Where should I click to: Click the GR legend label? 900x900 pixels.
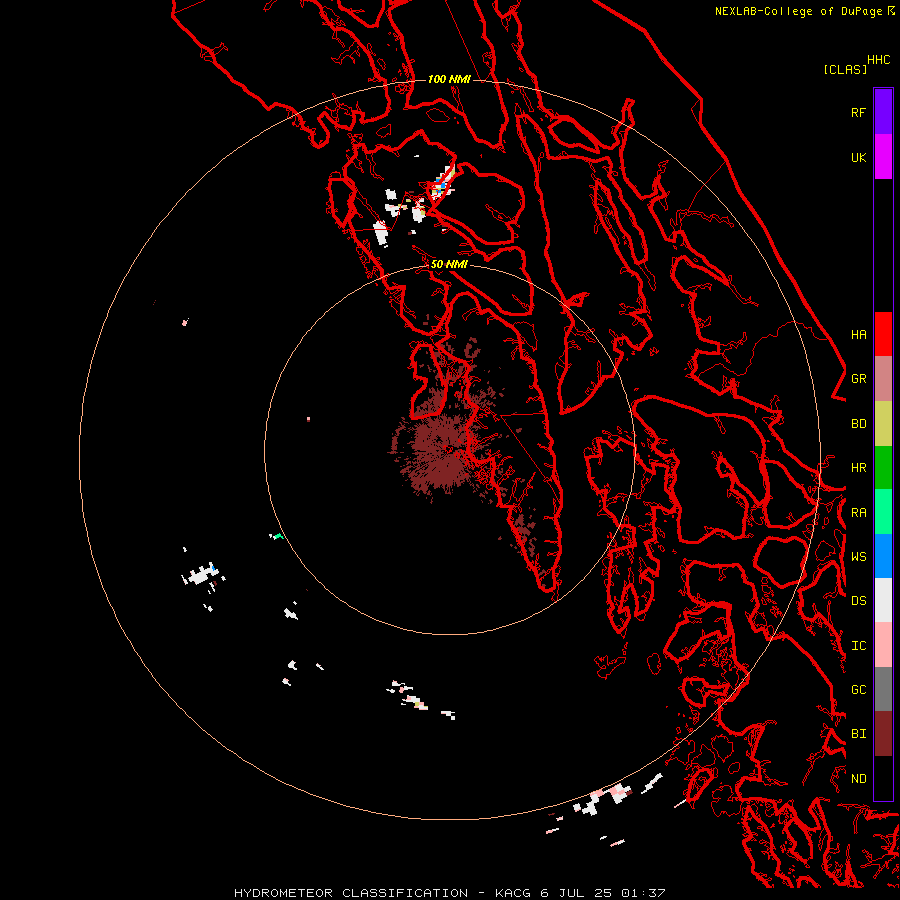pos(858,379)
